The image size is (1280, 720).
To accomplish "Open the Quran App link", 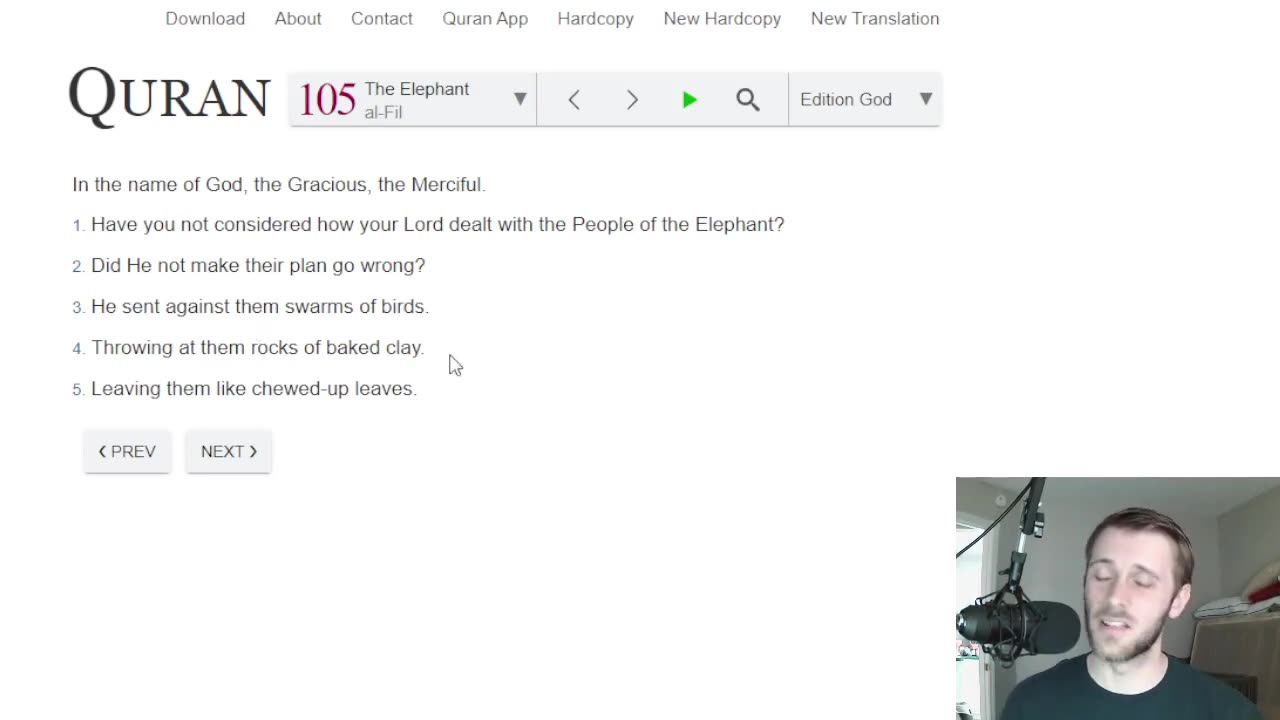I will tap(485, 18).
